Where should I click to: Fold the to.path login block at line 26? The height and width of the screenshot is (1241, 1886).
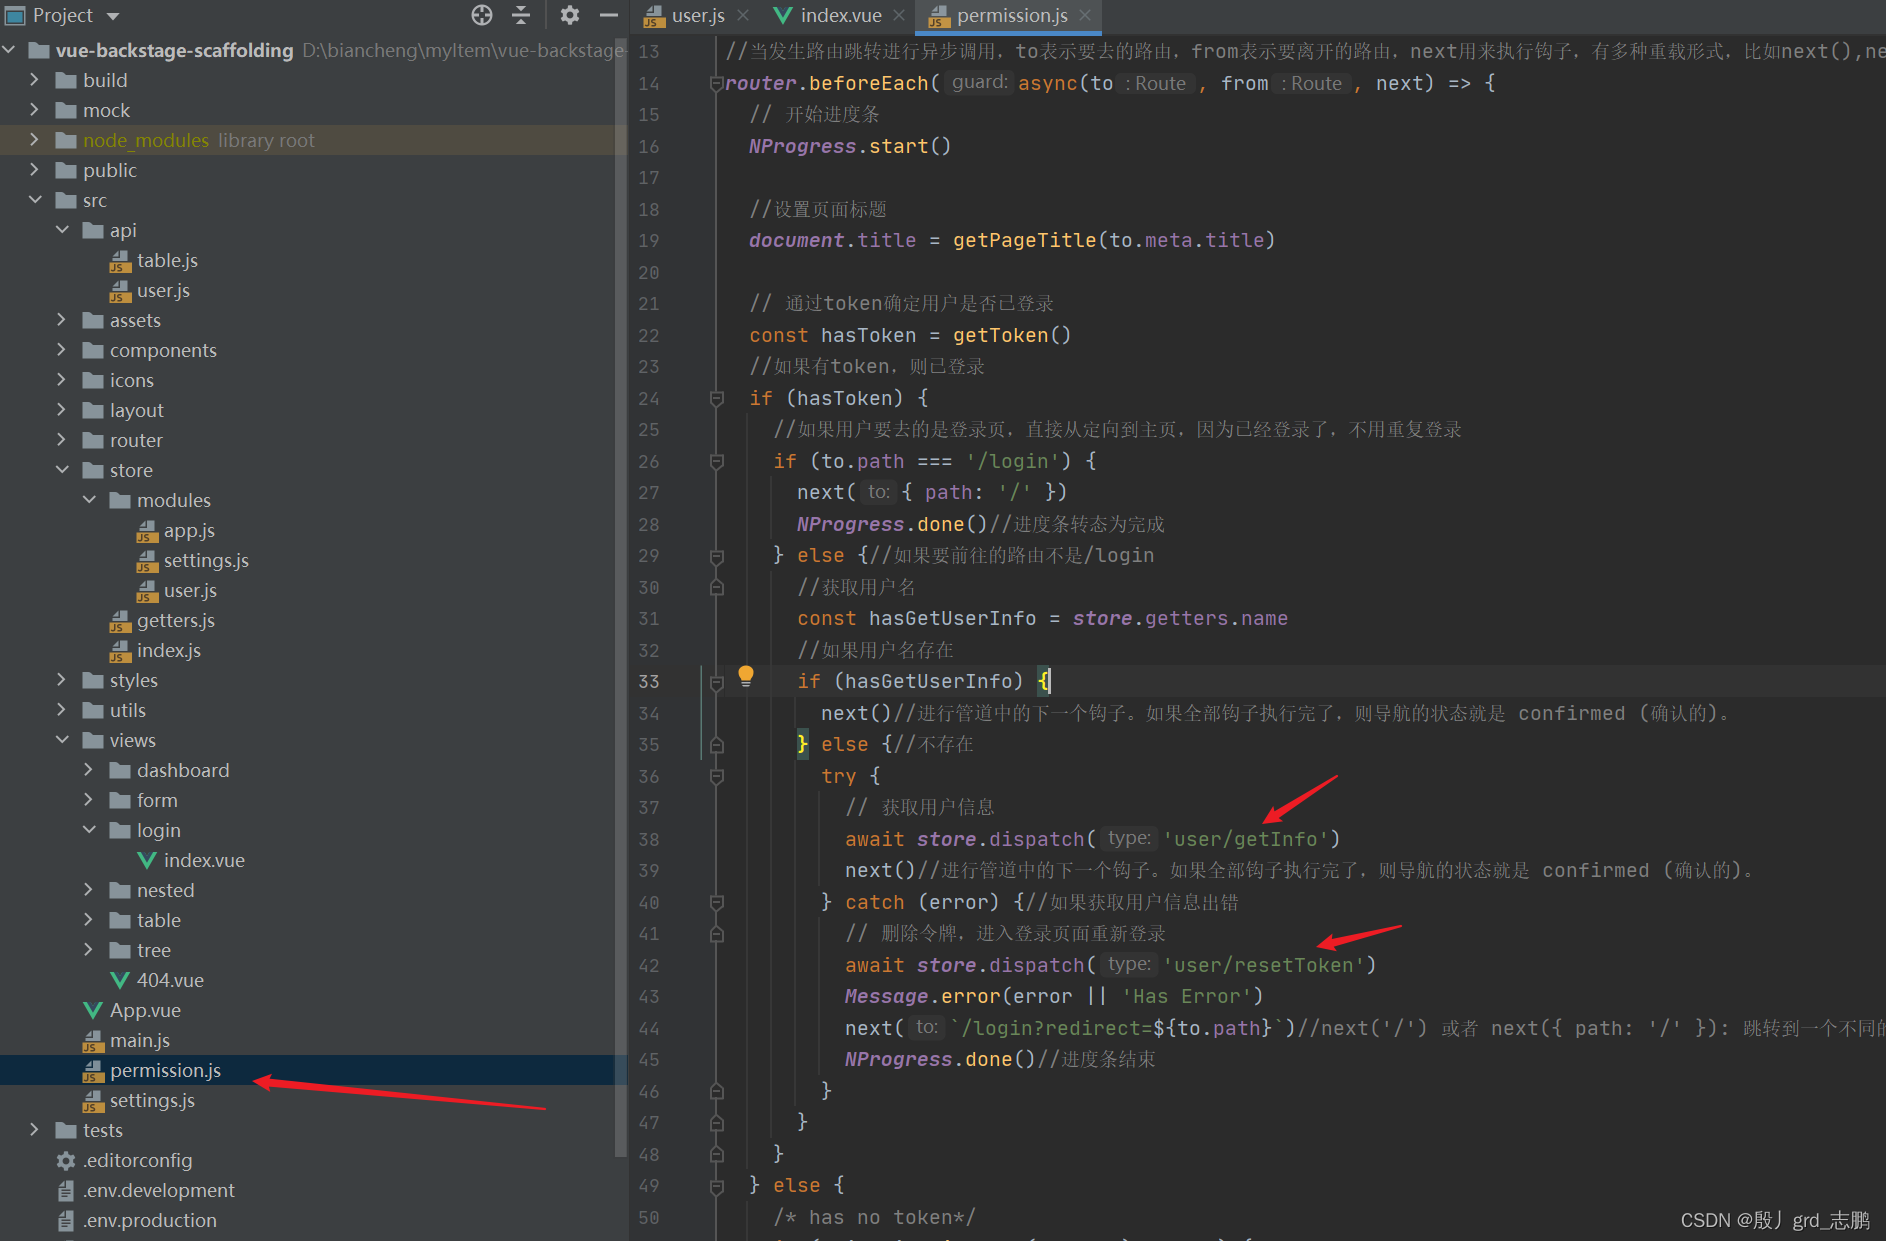[x=716, y=462]
